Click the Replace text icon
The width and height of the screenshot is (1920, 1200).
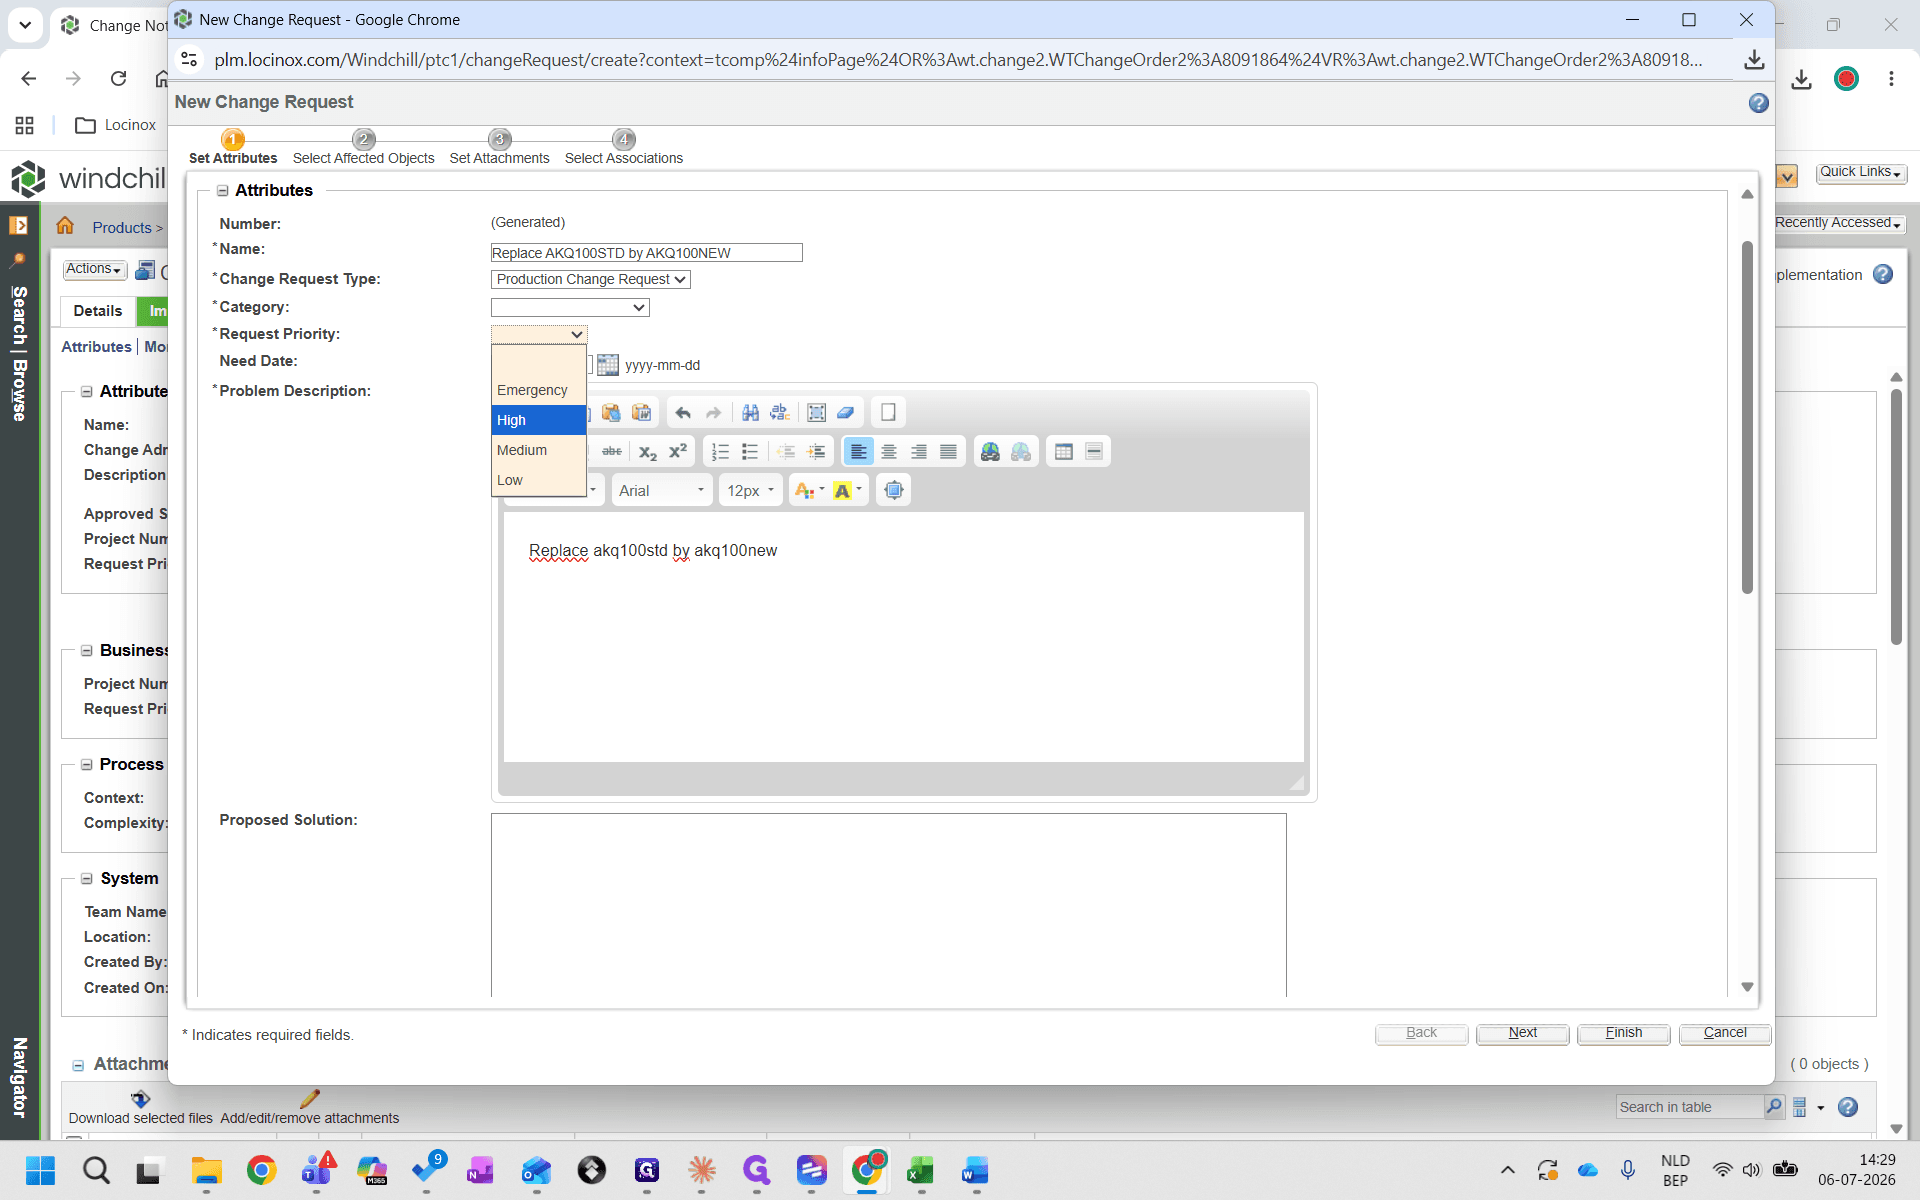tap(780, 413)
